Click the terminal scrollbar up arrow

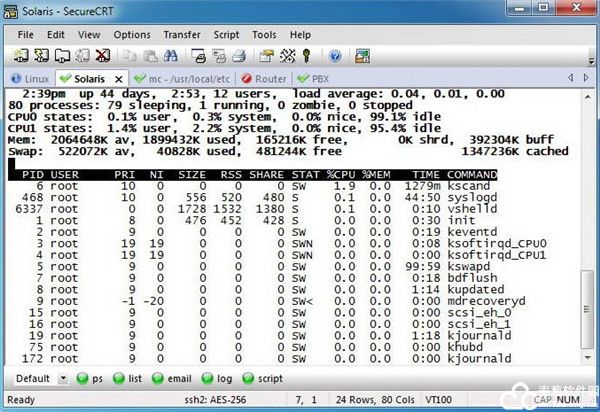(588, 96)
